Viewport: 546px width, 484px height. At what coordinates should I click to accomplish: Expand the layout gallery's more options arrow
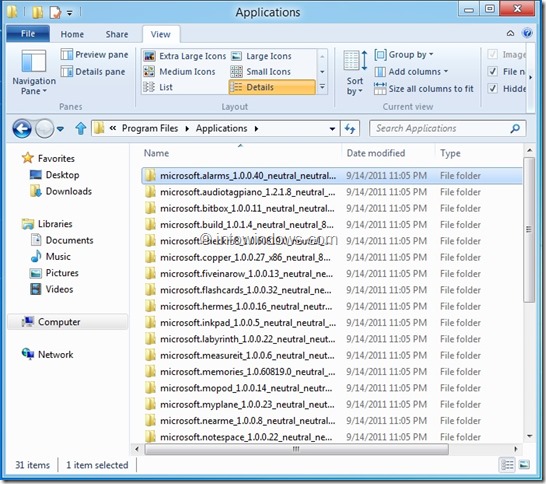(322, 87)
